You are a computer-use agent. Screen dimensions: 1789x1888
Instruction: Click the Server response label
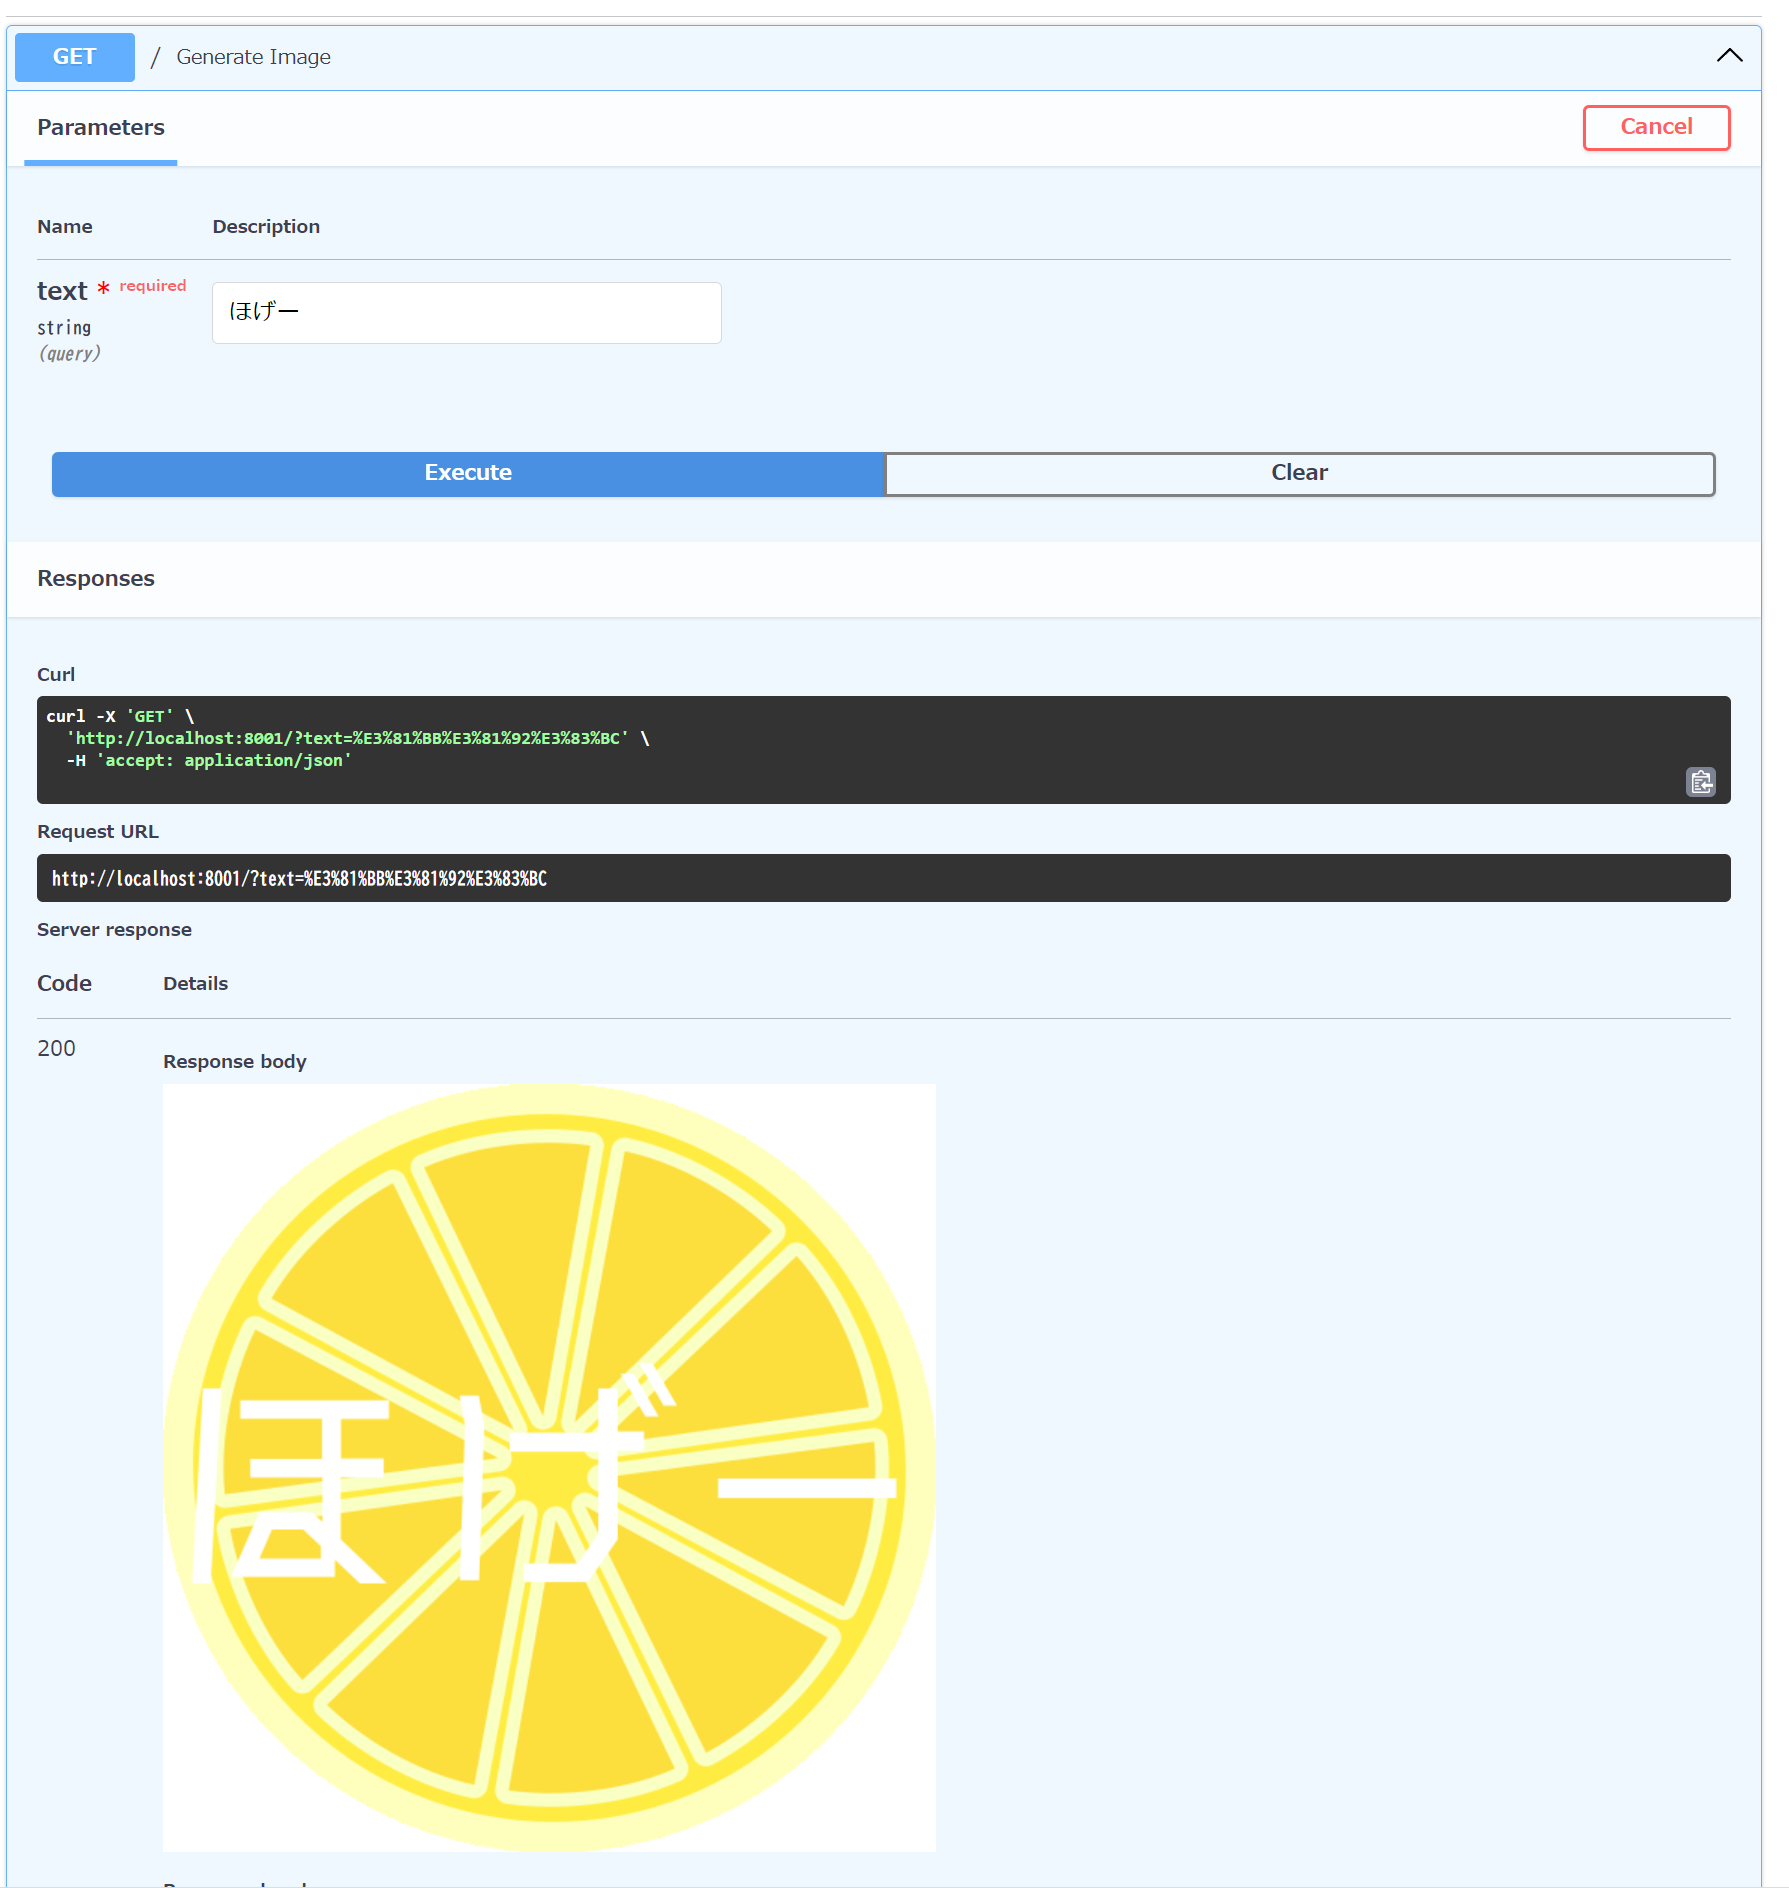pos(114,929)
